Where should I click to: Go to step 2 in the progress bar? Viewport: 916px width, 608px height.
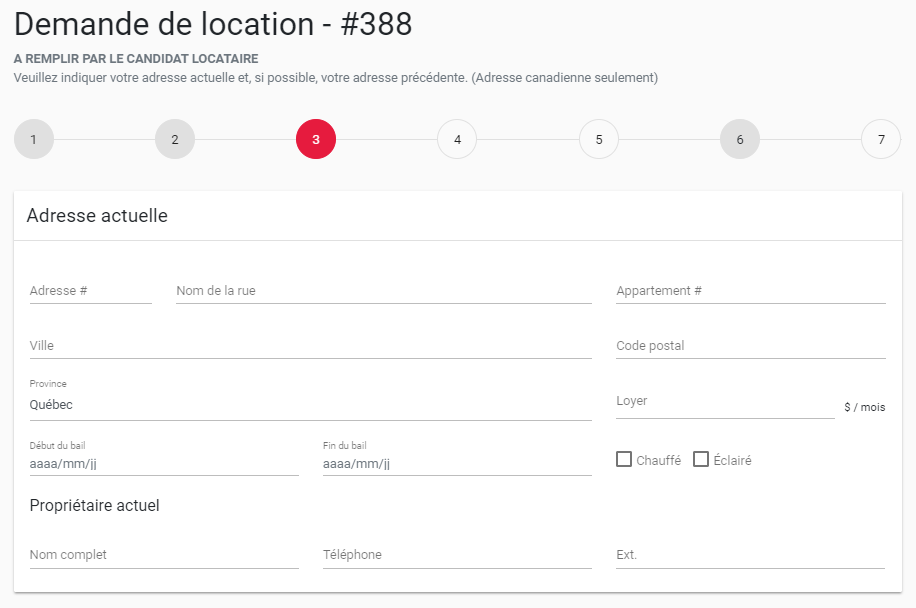tap(175, 139)
